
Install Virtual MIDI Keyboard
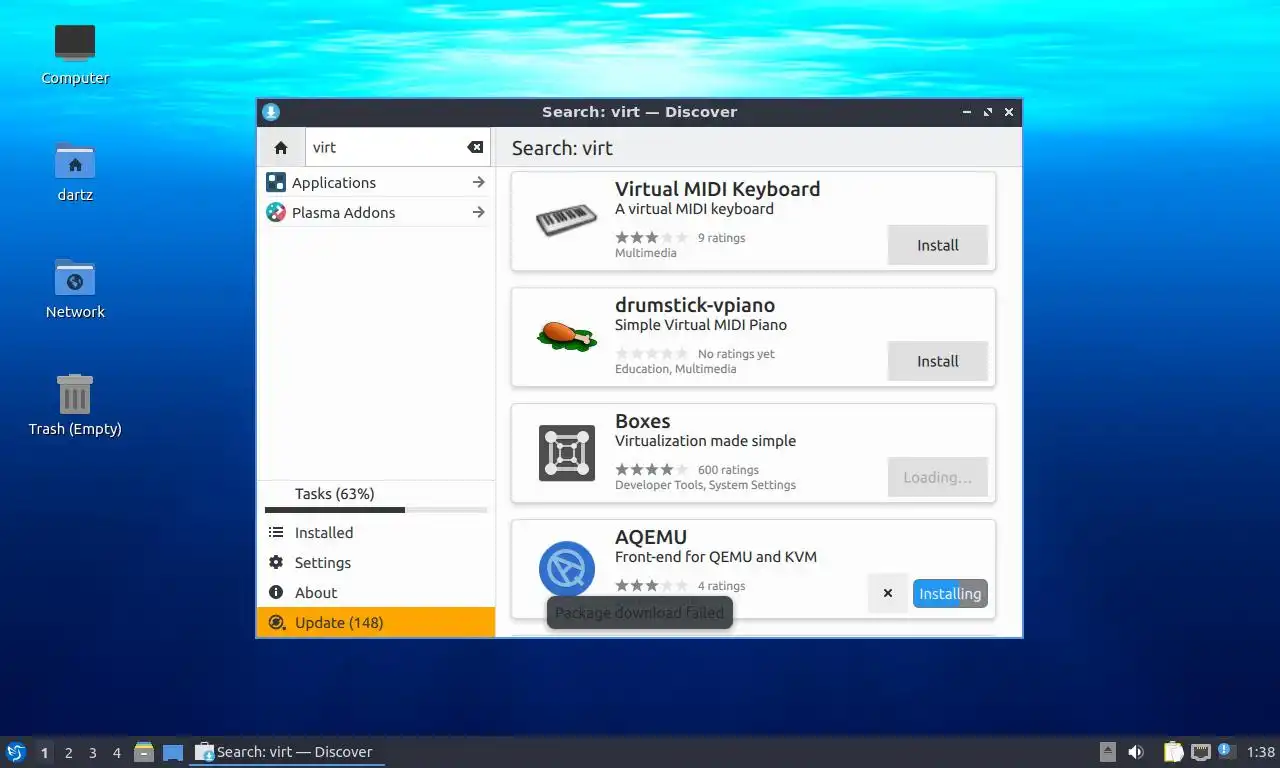click(x=938, y=245)
